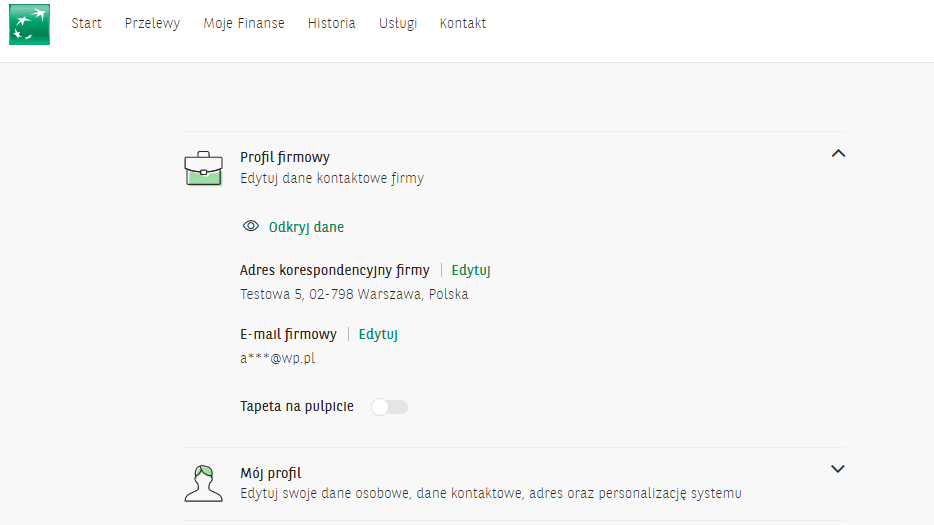Go to Moje Finanse menu
The height and width of the screenshot is (525, 934).
click(244, 23)
